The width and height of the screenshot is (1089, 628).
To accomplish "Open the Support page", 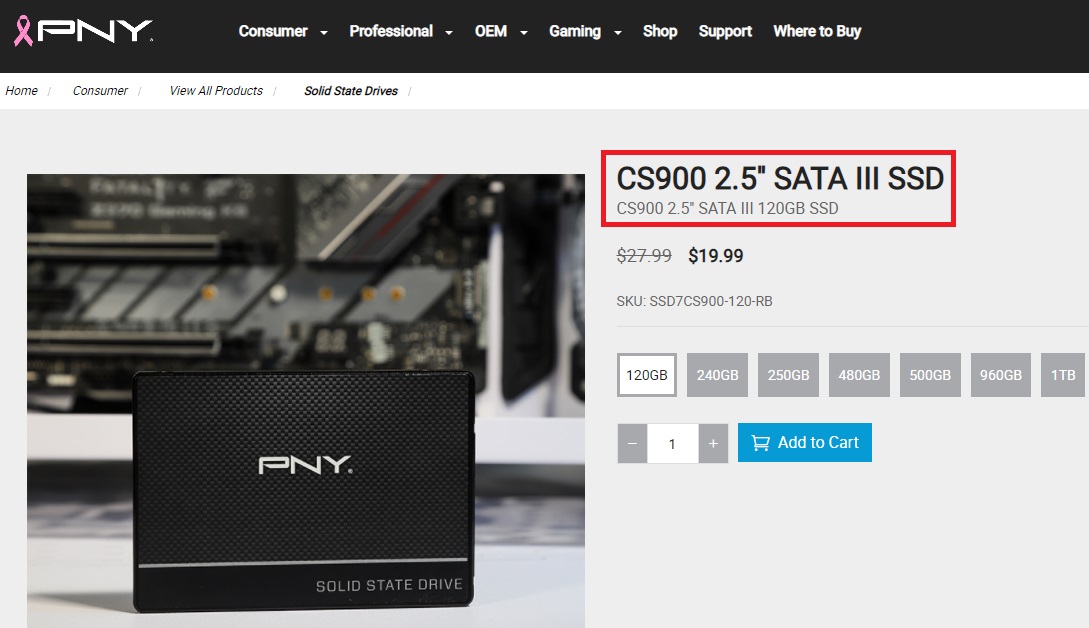I will [725, 31].
